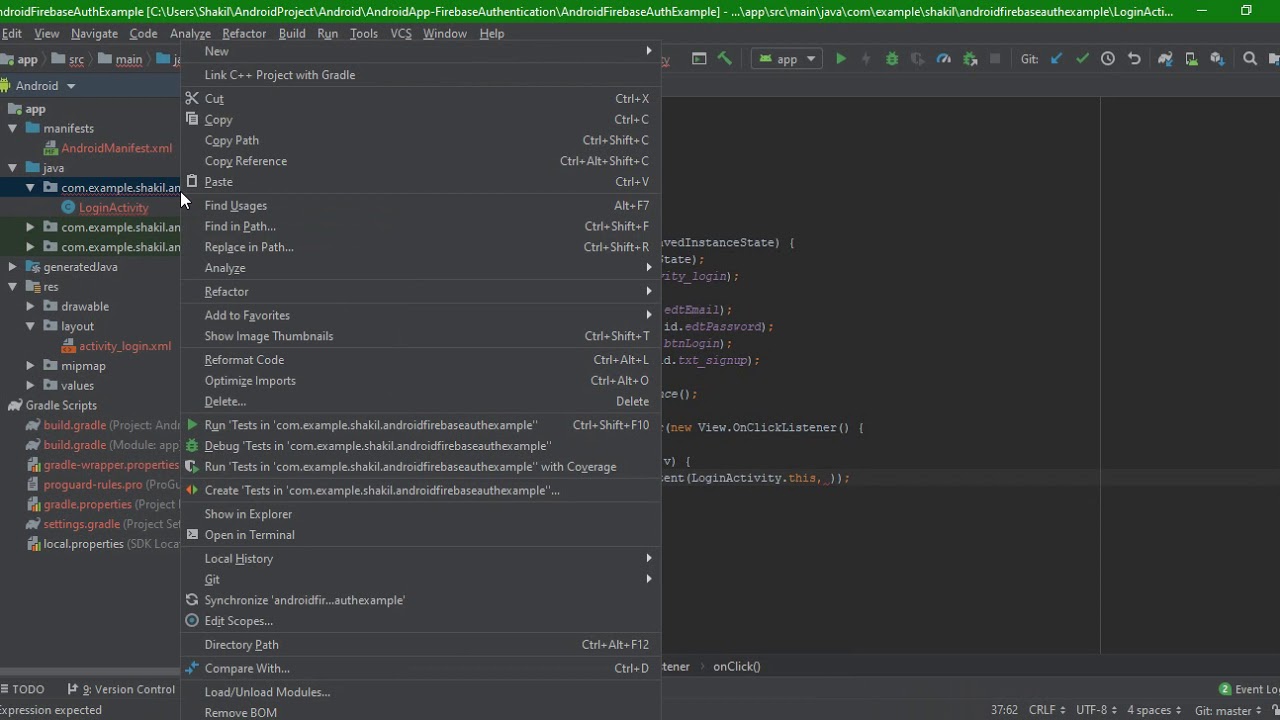Screen dimensions: 1280x720
Task: Click the Make Project hammer icon
Action: (x=725, y=59)
